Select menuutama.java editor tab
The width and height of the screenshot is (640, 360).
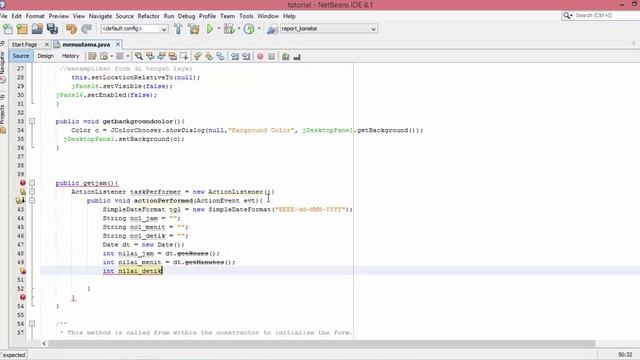point(86,44)
